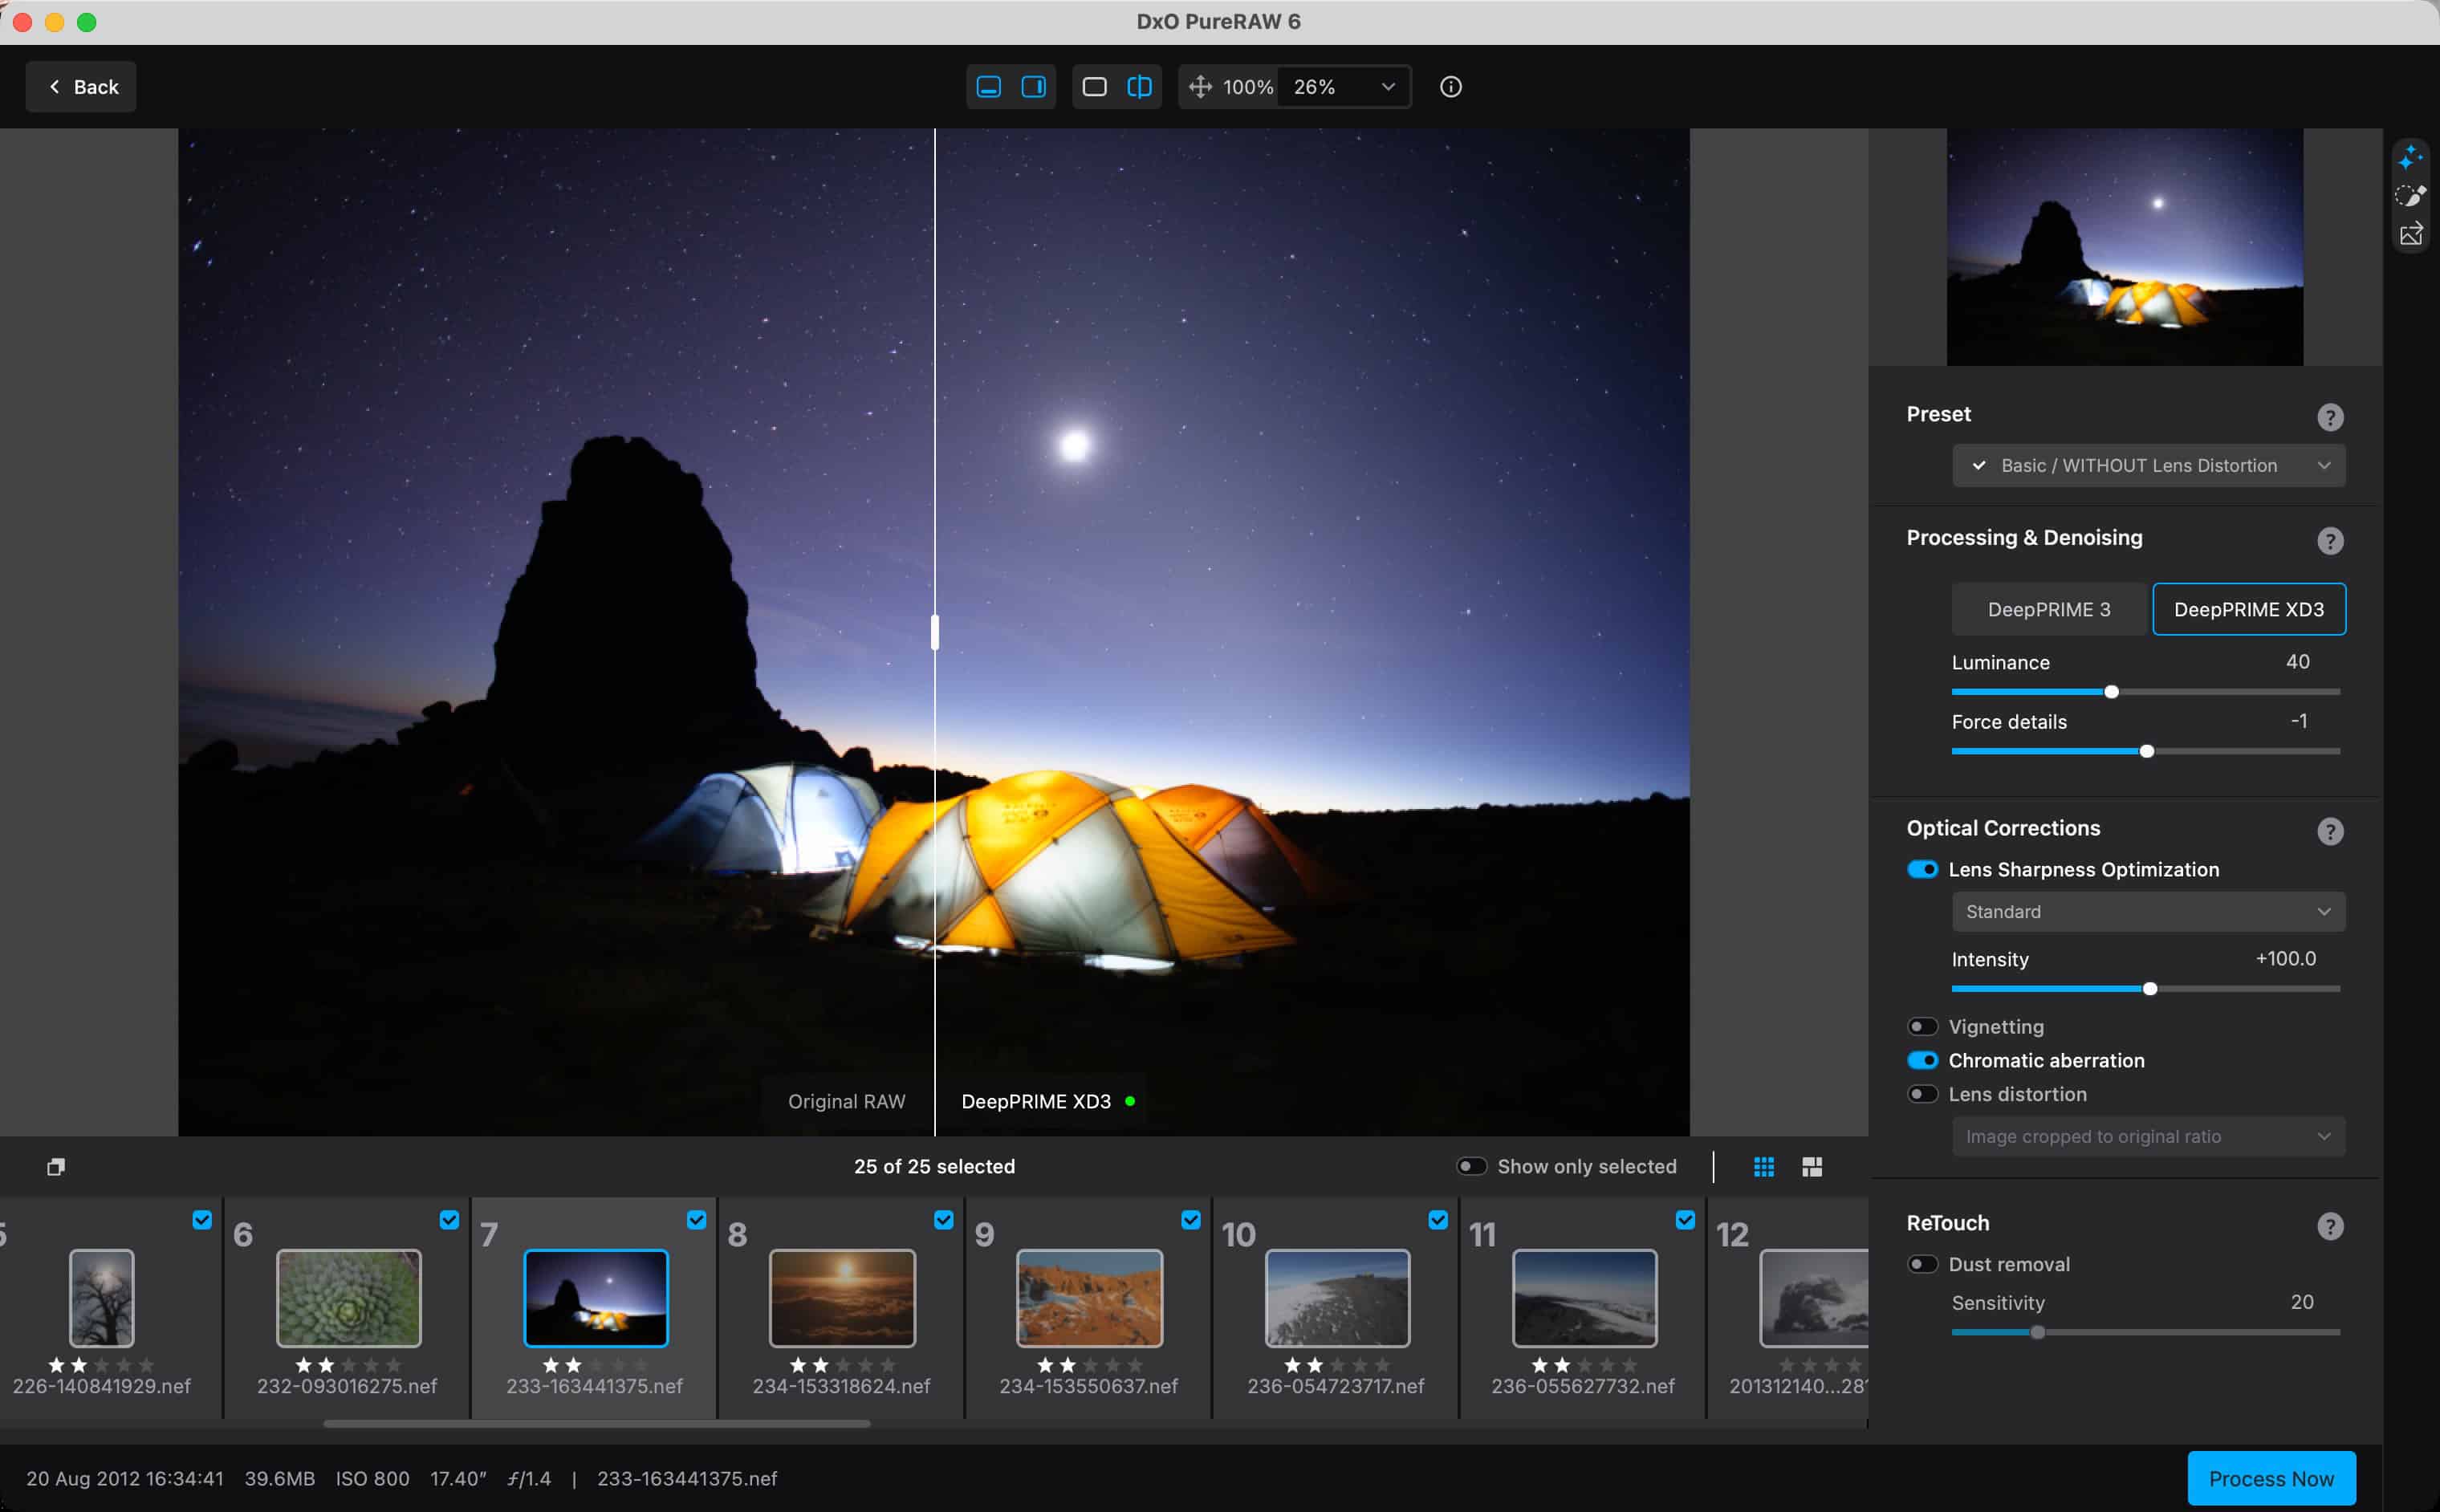Switch to split compare view icon
Image resolution: width=2440 pixels, height=1512 pixels.
(1139, 87)
